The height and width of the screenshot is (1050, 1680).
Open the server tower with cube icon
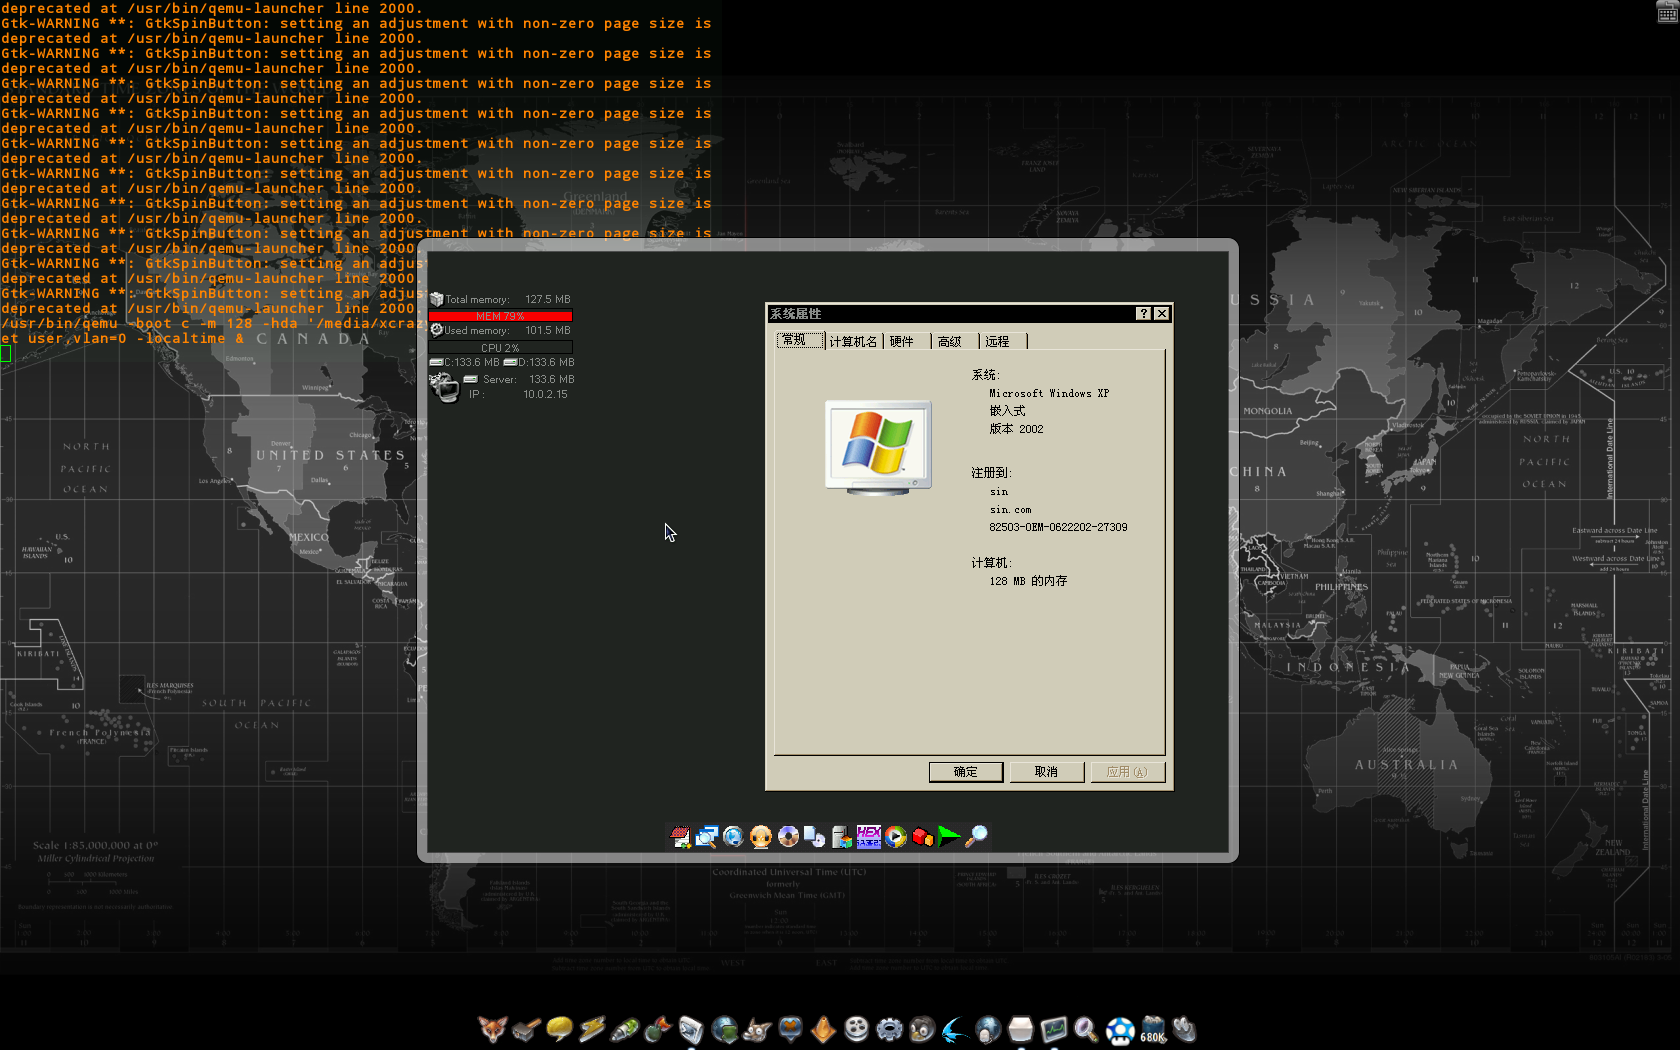[x=842, y=837]
